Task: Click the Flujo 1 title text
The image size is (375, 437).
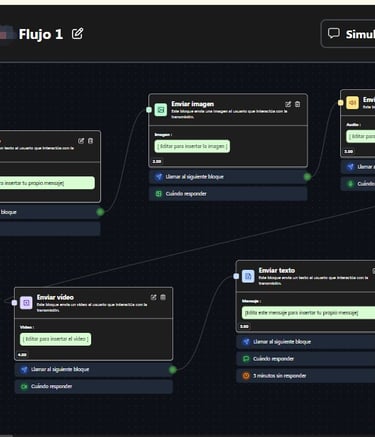Action: [x=41, y=34]
